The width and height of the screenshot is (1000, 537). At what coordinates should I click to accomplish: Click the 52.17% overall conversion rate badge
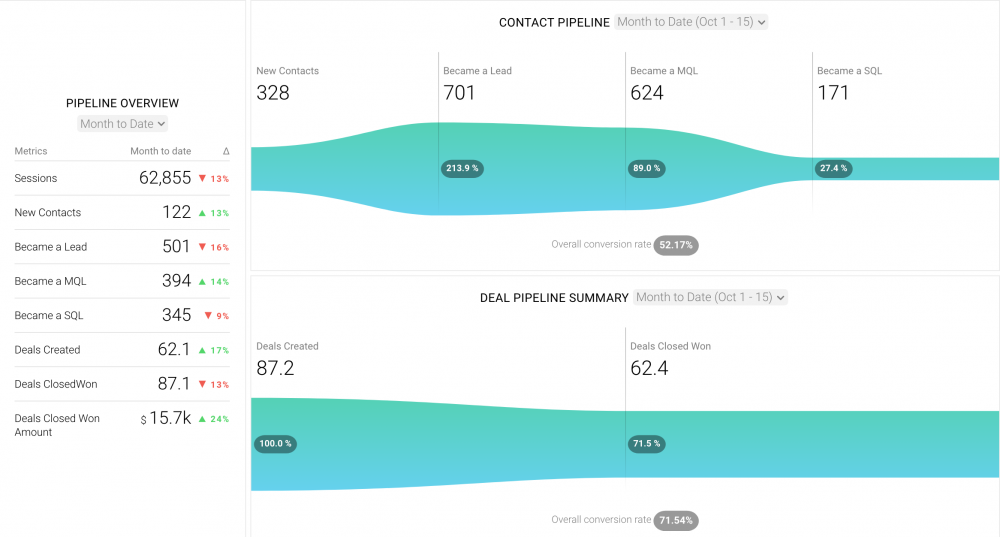676,245
